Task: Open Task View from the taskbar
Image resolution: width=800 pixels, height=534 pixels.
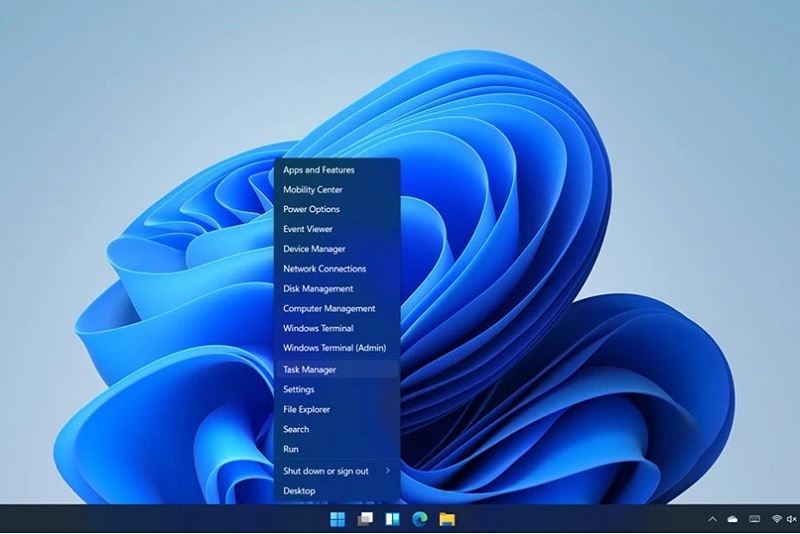Action: click(365, 519)
